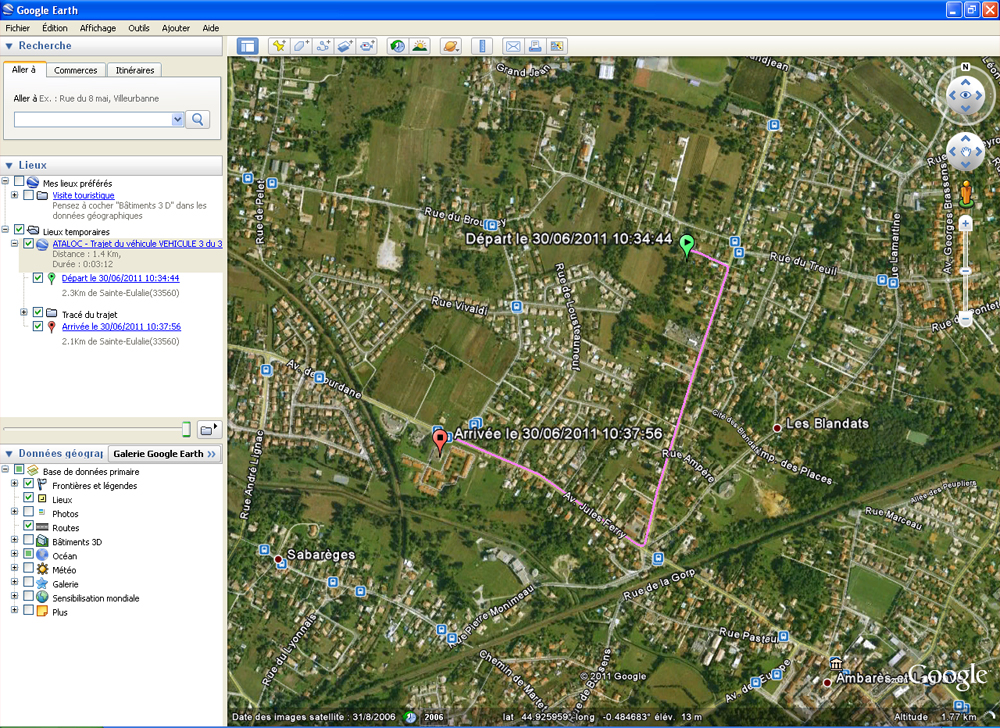Record a tour with the camera icon

[x=367, y=46]
